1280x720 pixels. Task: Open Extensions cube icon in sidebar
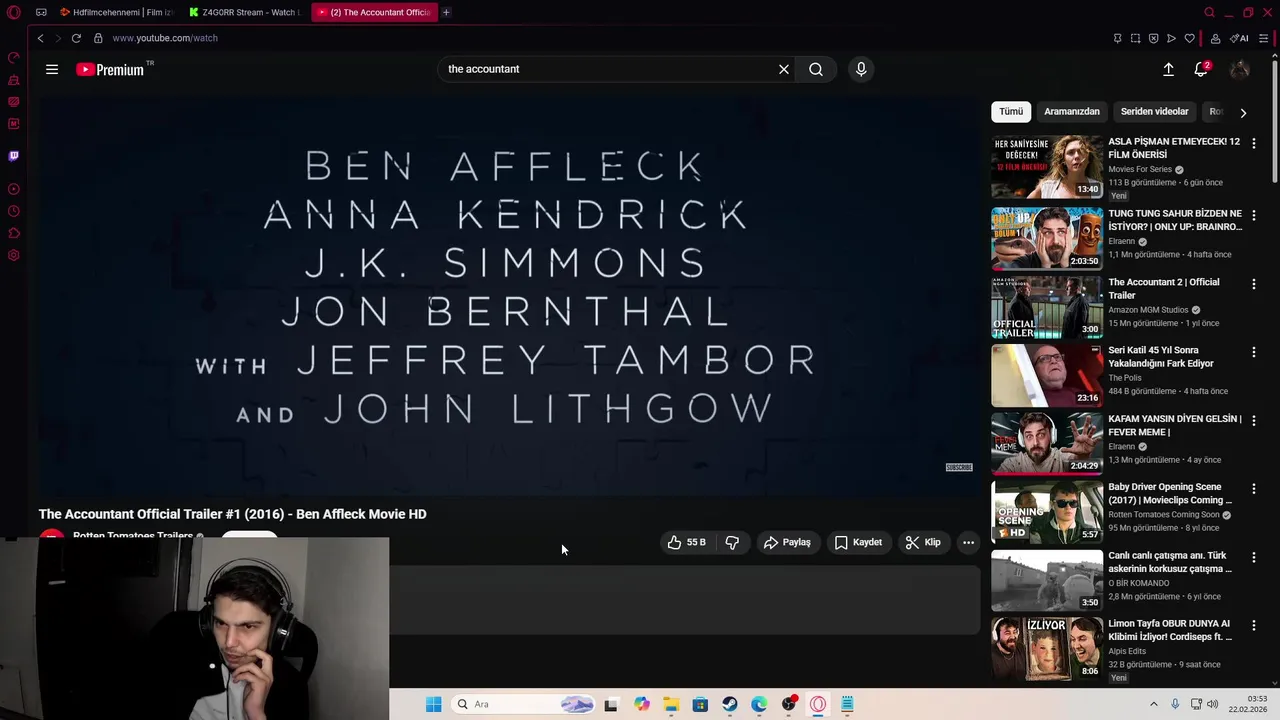pos(14,233)
